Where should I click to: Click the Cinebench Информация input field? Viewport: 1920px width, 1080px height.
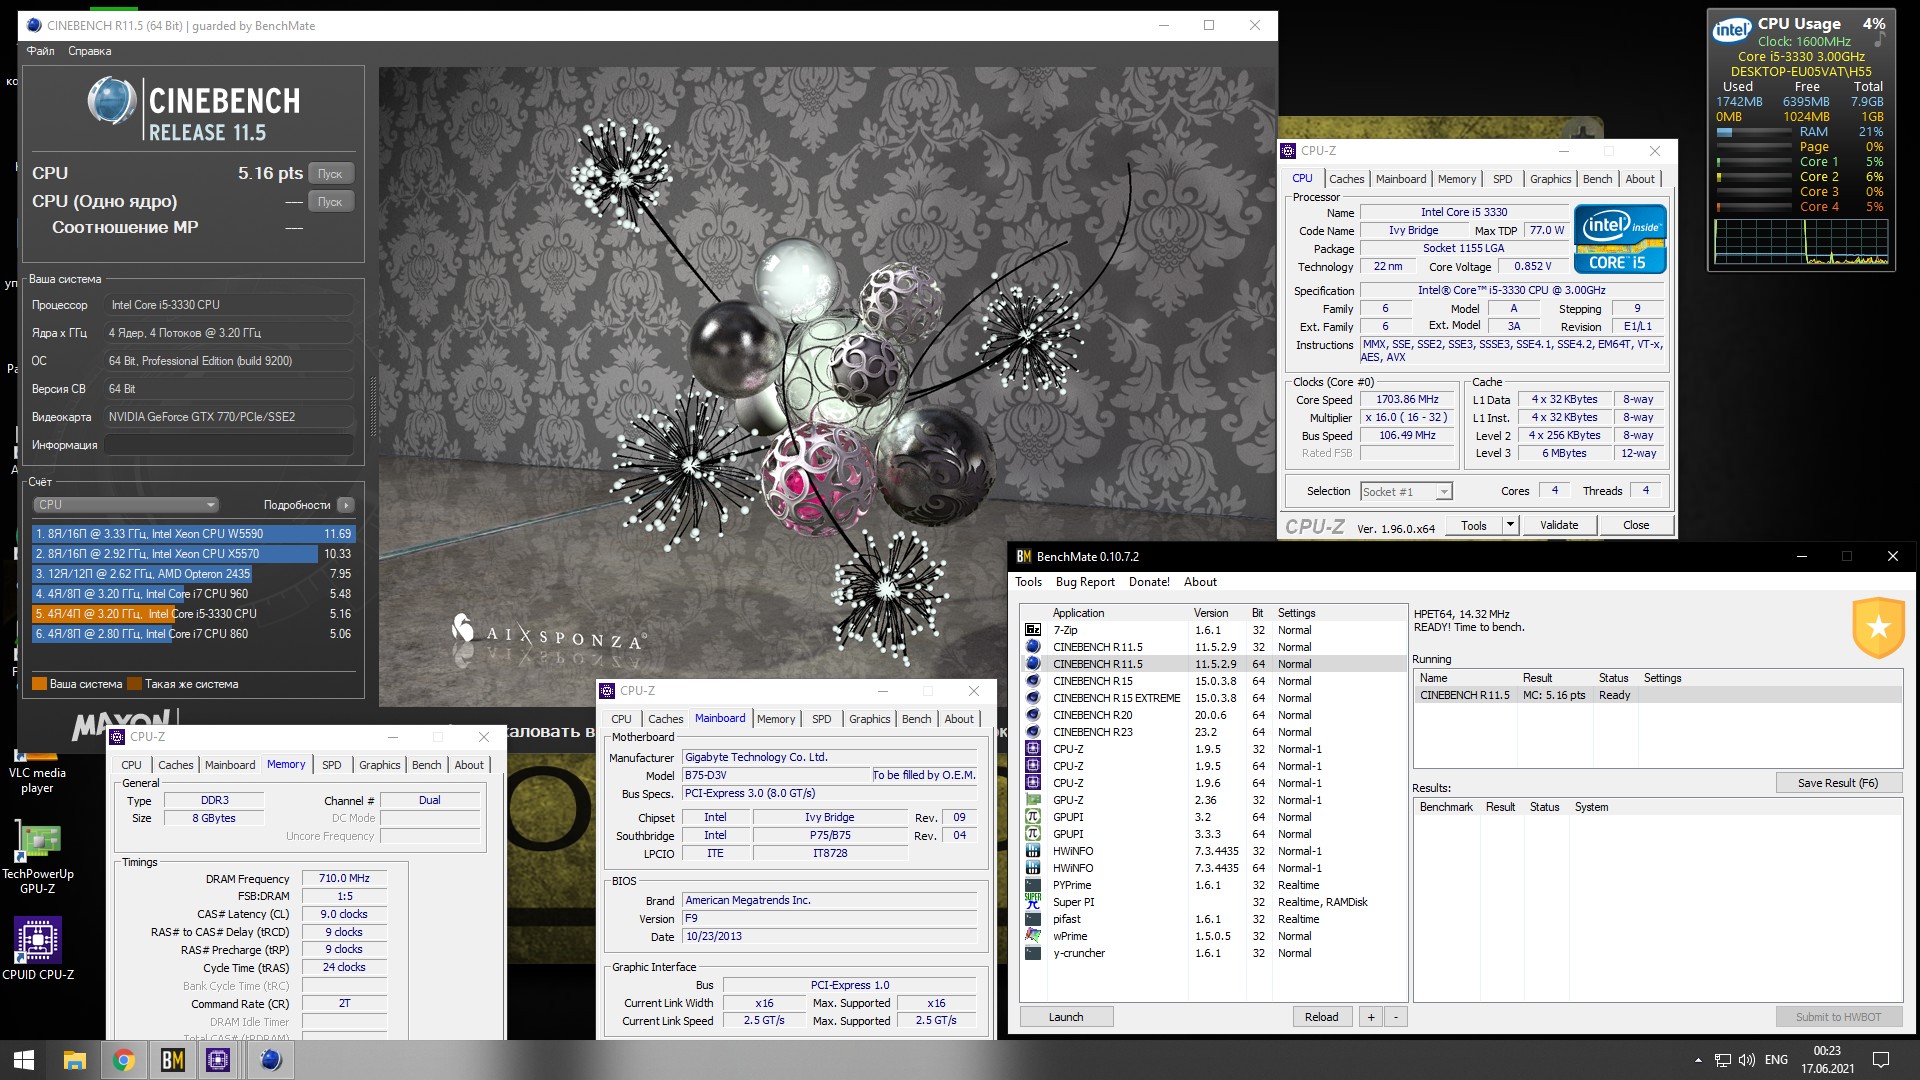229,445
